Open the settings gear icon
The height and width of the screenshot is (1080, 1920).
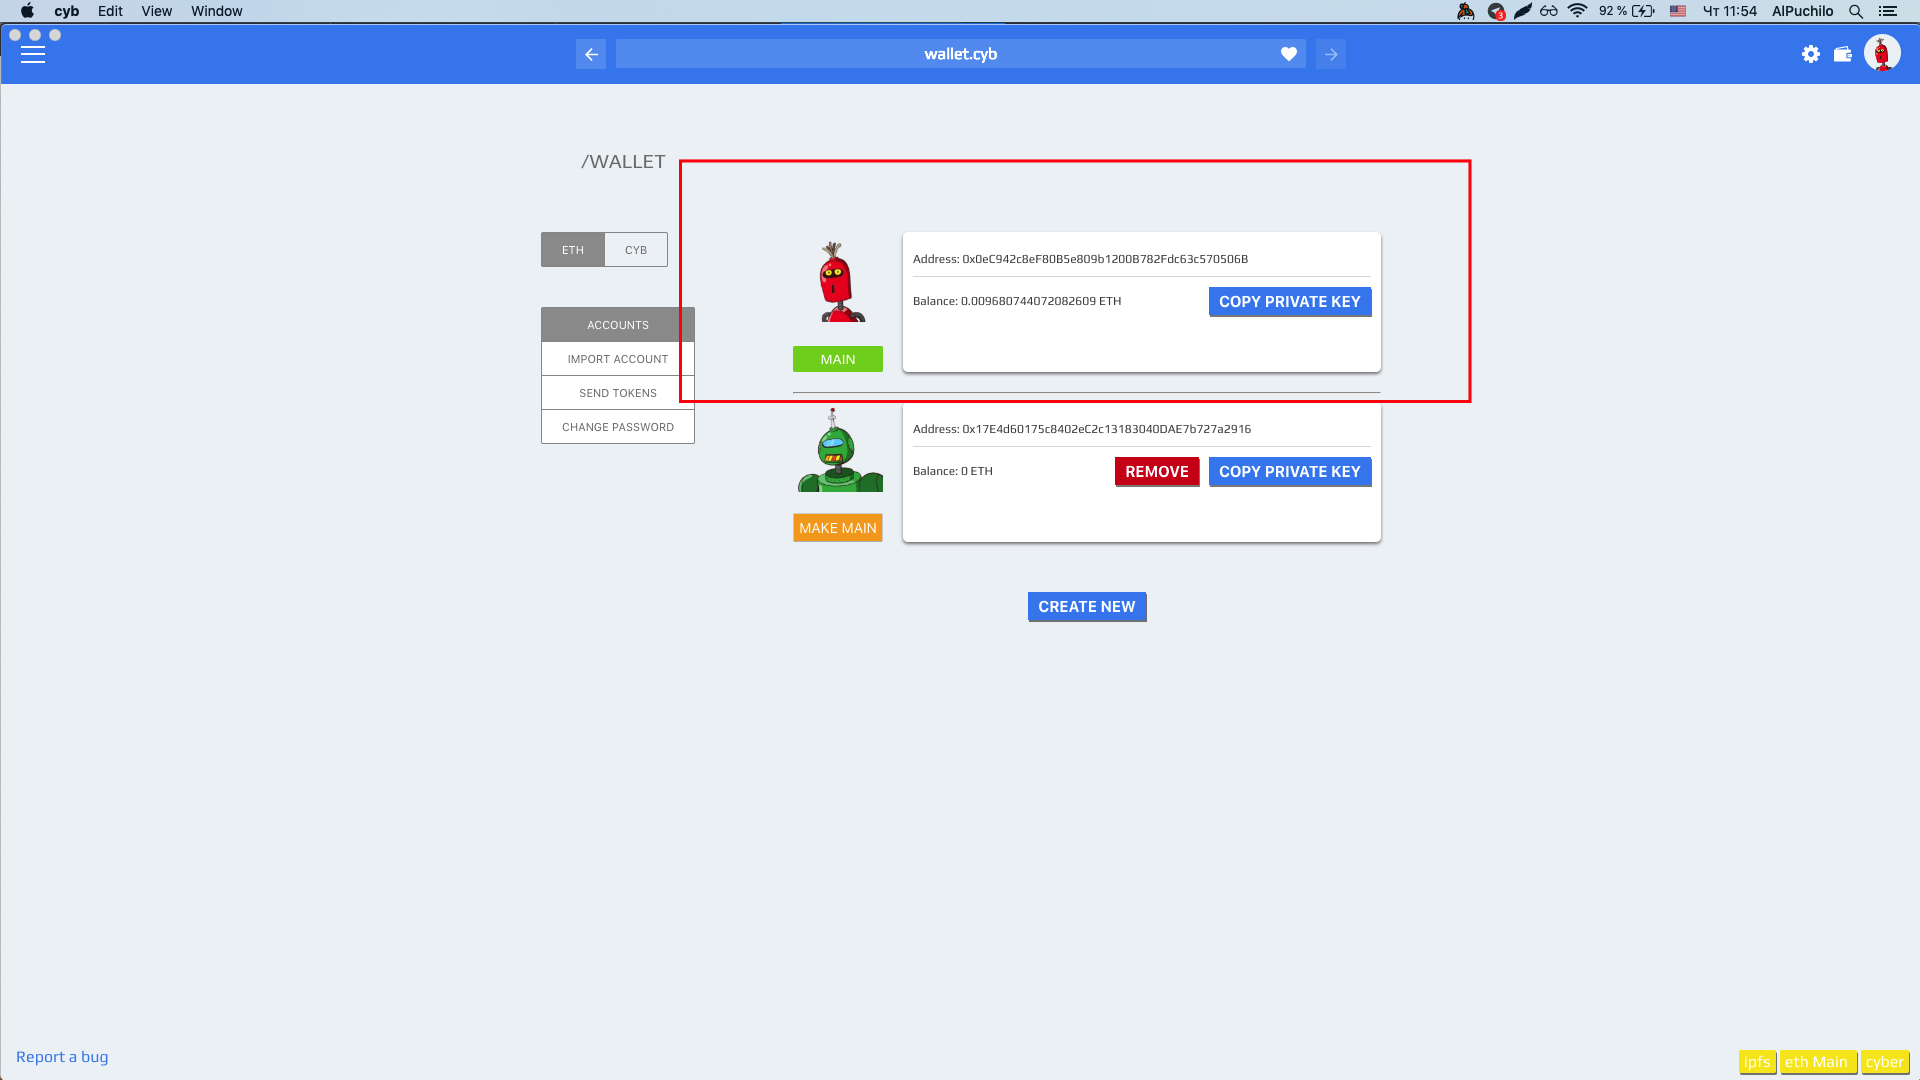[x=1811, y=54]
